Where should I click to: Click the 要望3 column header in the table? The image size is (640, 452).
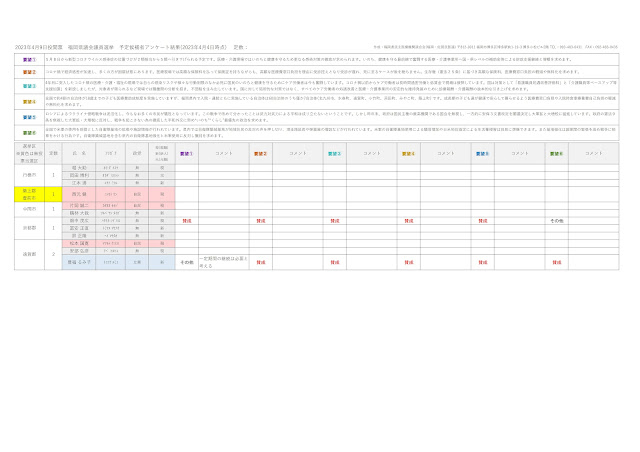point(334,154)
